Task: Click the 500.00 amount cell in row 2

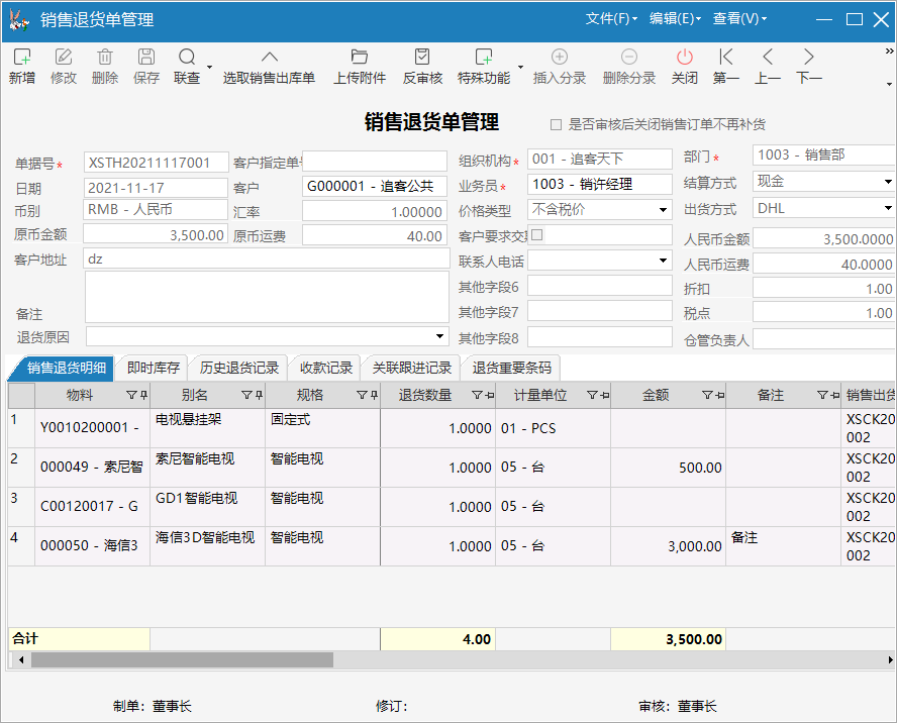Action: point(668,468)
